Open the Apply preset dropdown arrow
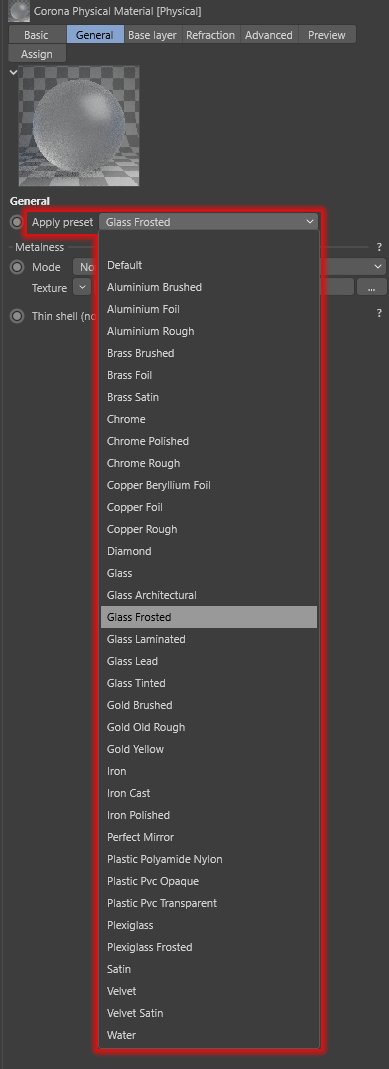389x1069 pixels. coord(310,222)
